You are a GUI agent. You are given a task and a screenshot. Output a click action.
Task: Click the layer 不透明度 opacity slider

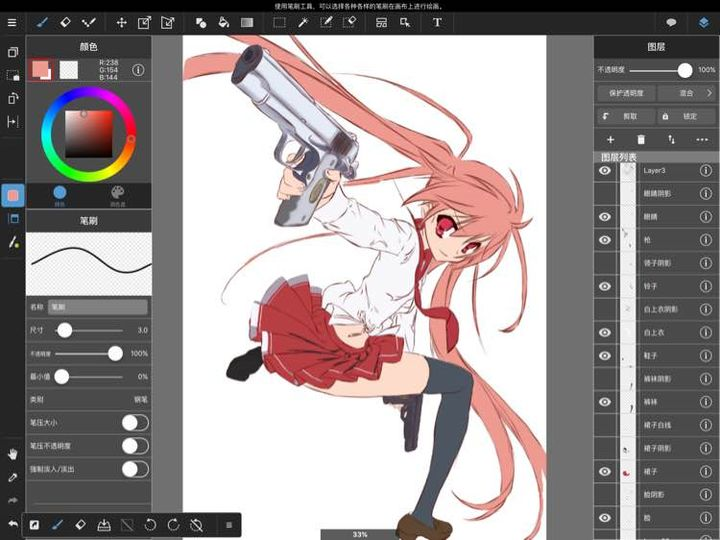[661, 70]
